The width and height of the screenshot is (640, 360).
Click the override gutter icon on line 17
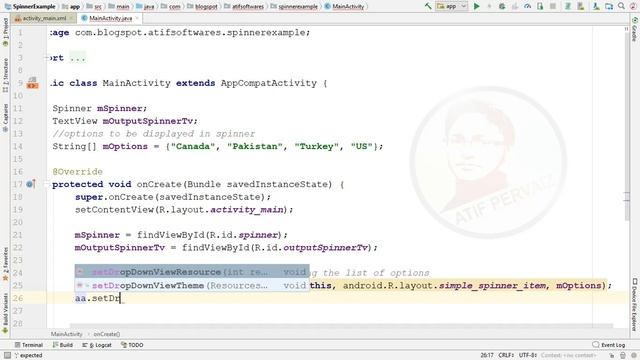31,184
